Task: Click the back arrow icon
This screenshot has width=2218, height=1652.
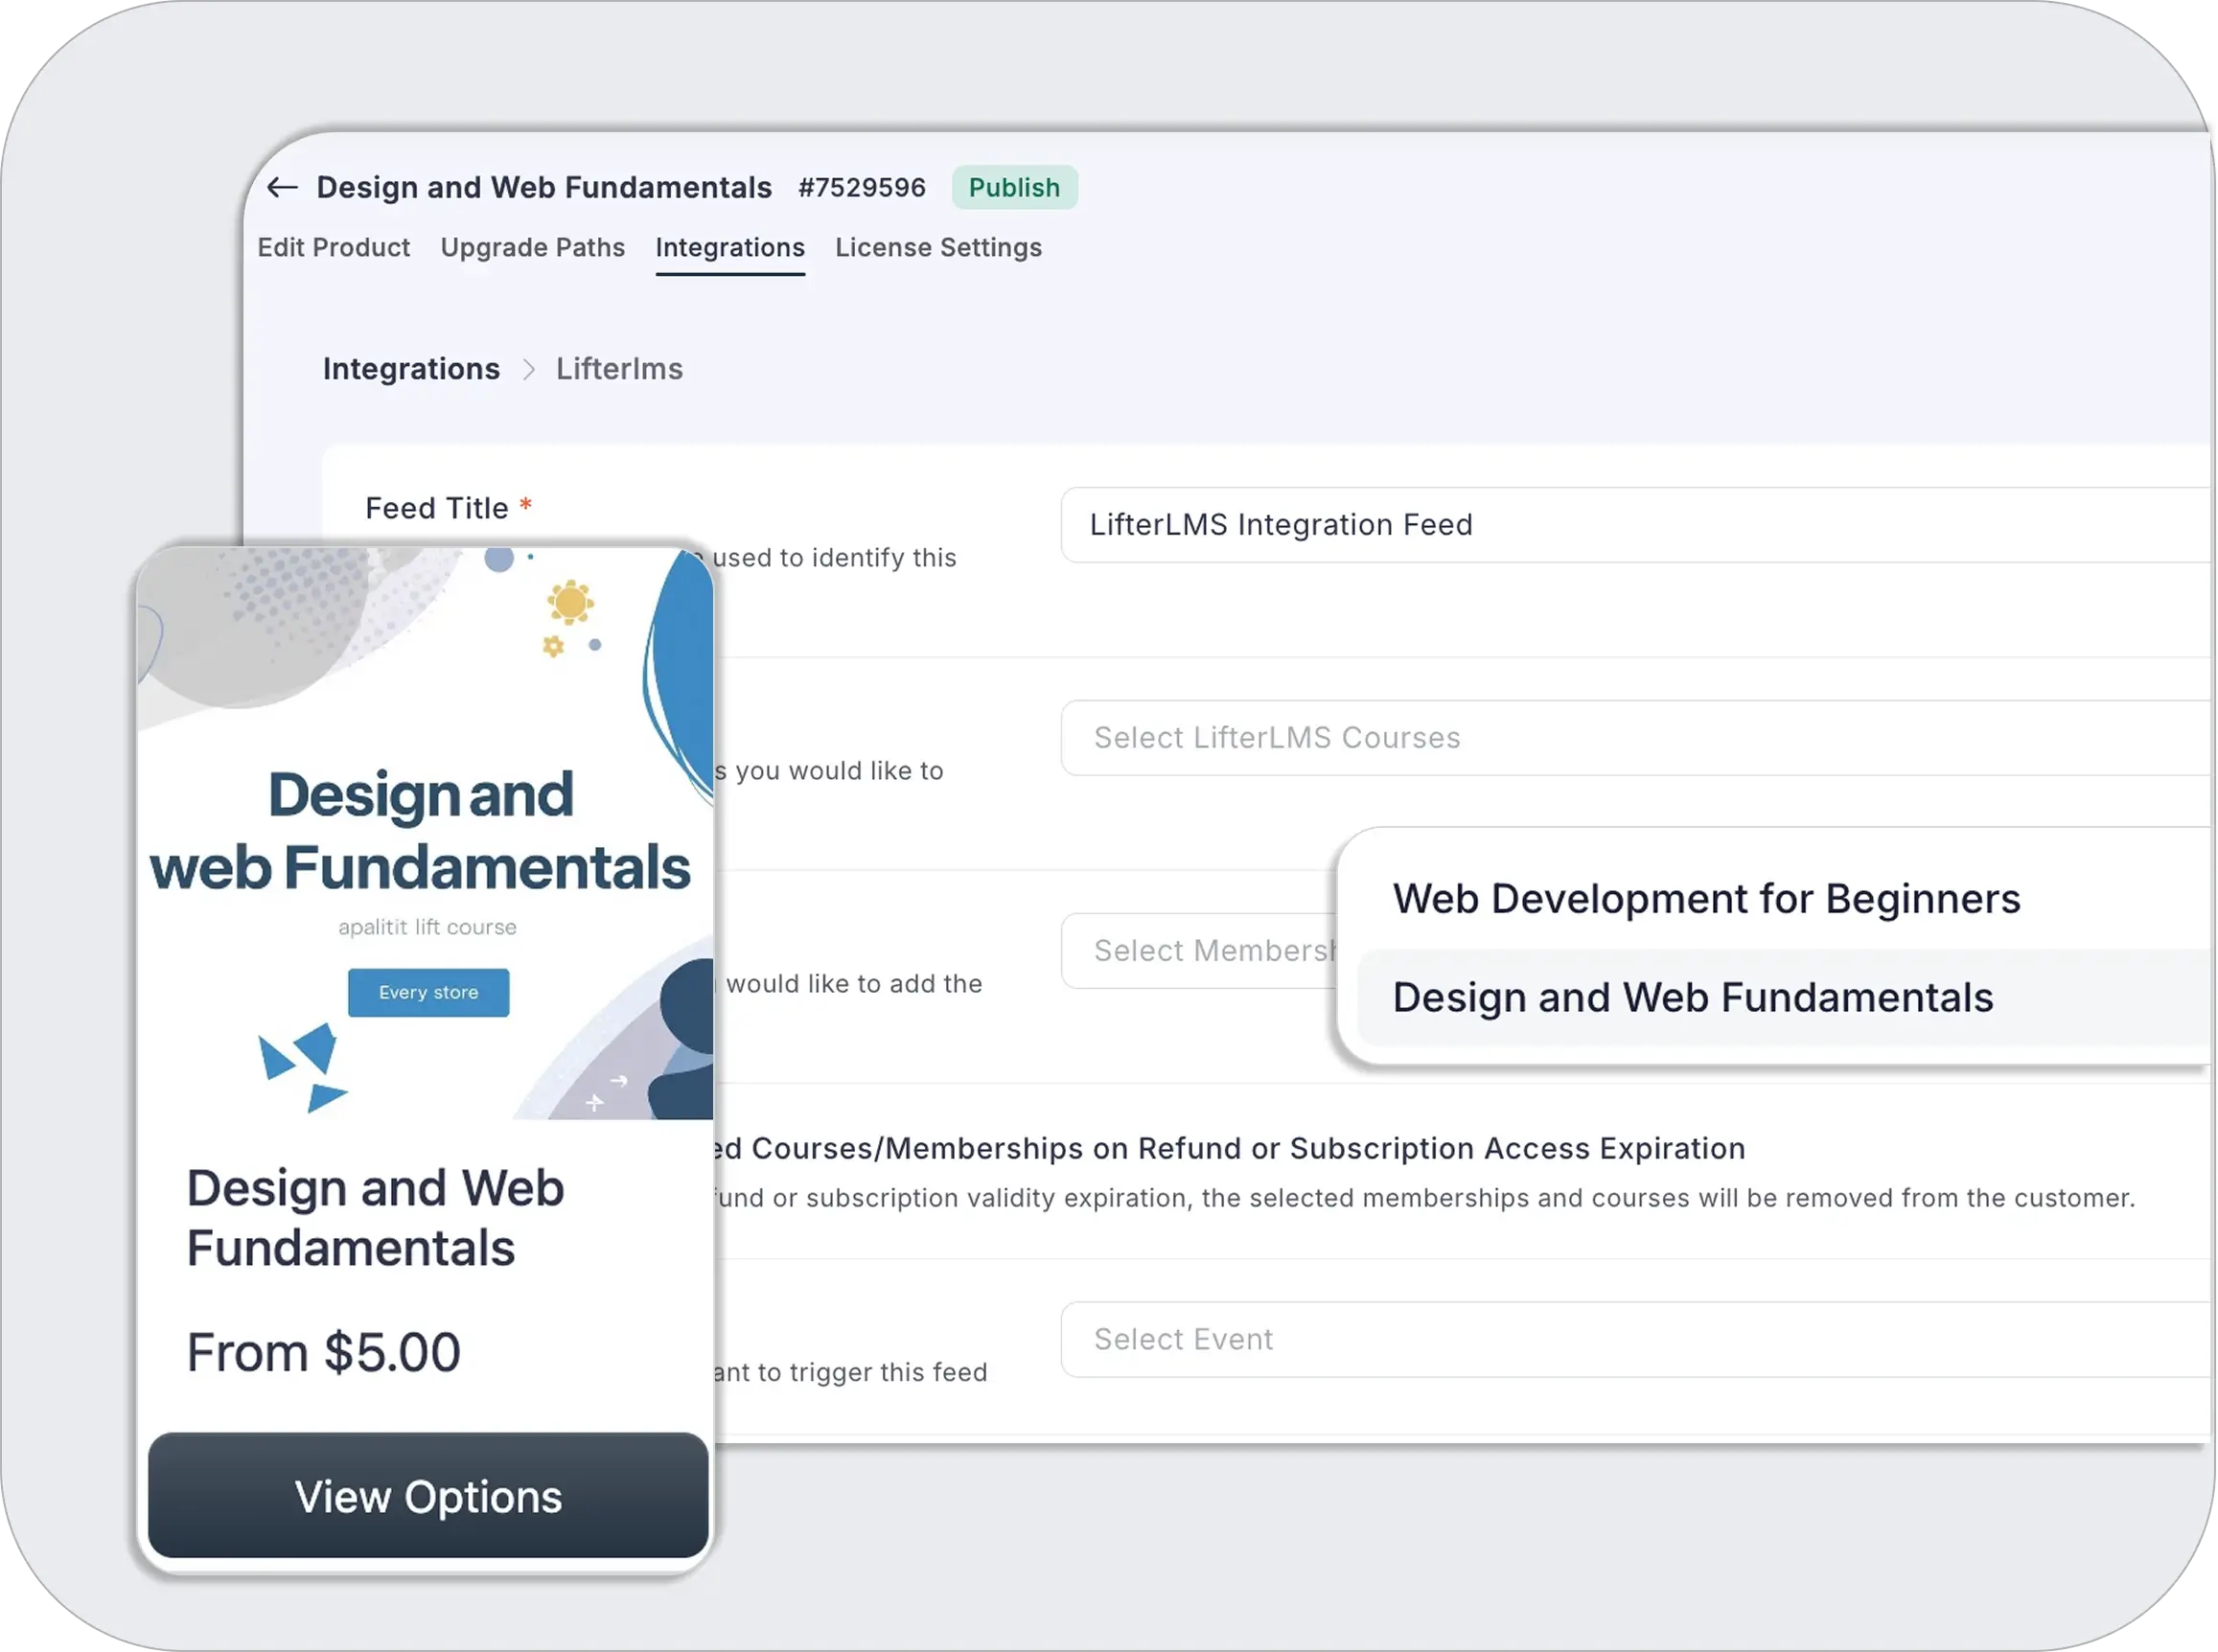Action: point(282,187)
